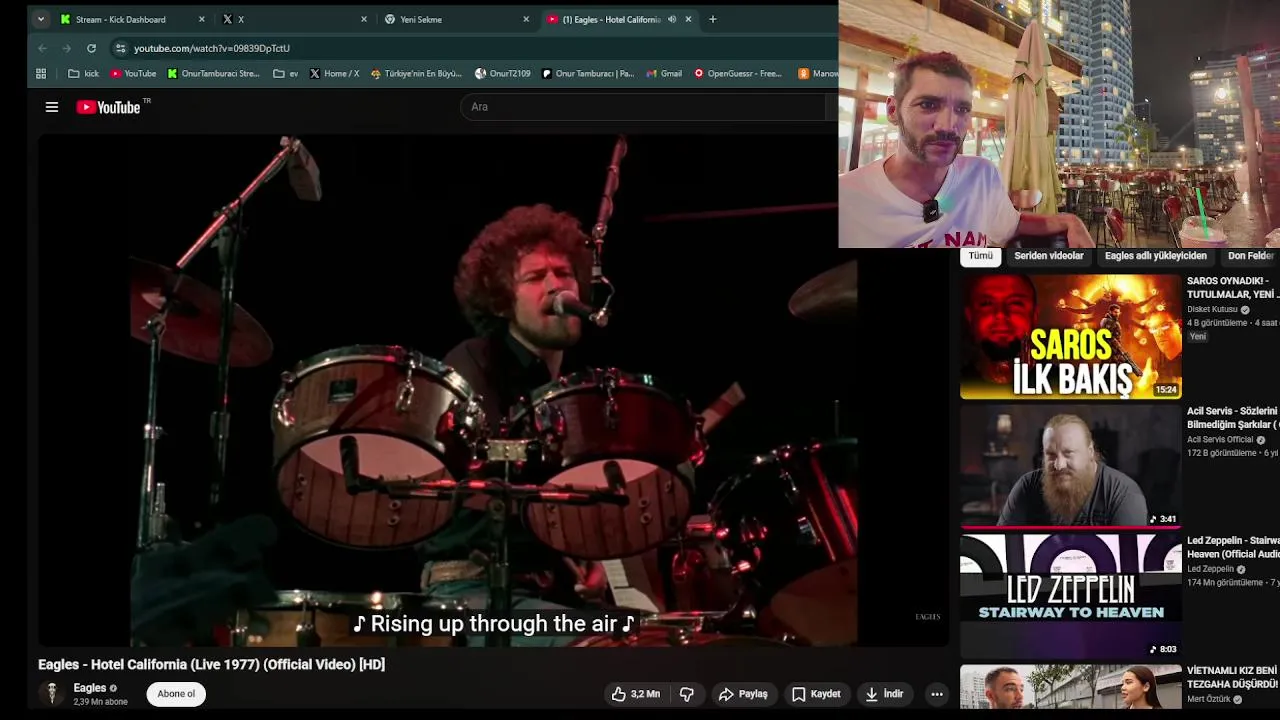
Task: Select the Seriden videolar filter chip
Action: (x=1049, y=256)
